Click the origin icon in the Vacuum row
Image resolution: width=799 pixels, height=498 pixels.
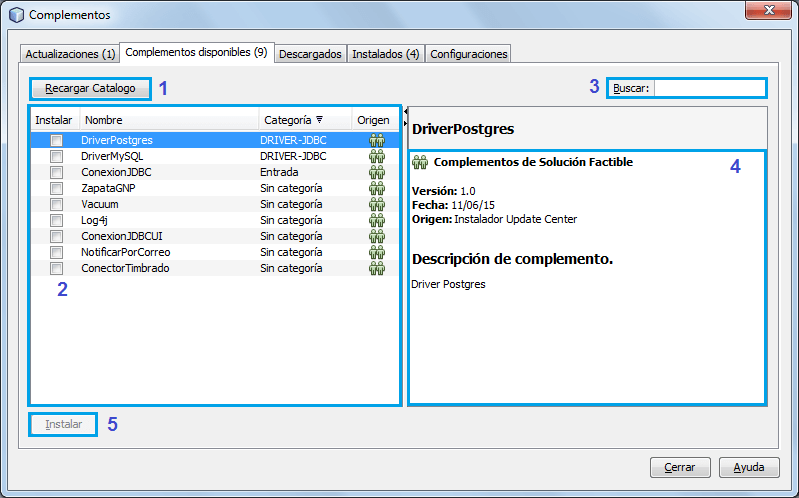(x=376, y=204)
